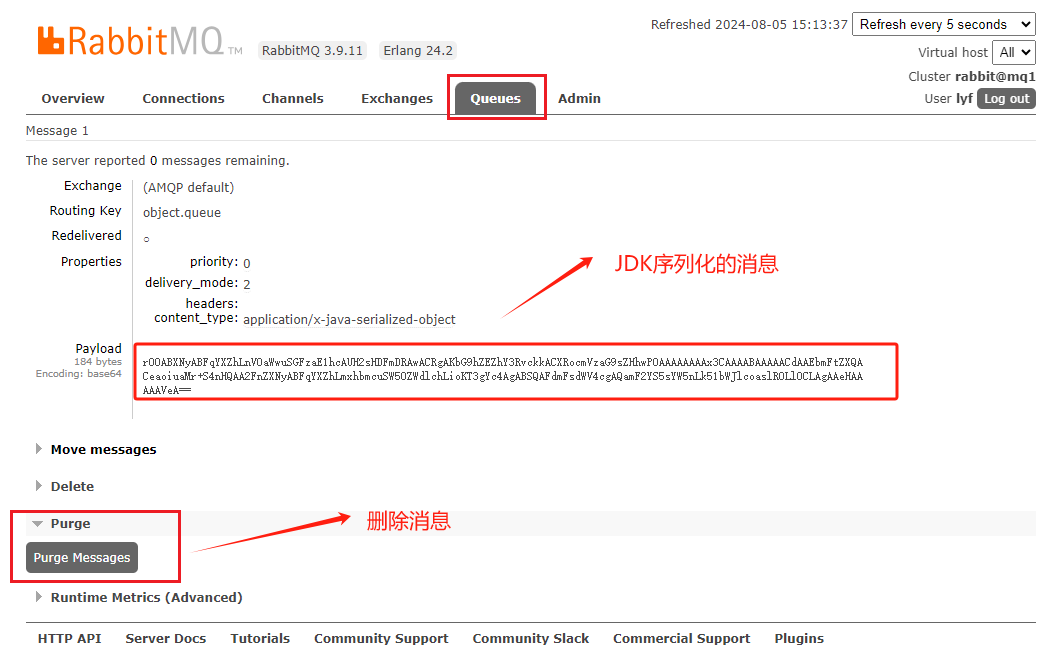
Task: Click the delivery_mode value 2
Action: [246, 284]
